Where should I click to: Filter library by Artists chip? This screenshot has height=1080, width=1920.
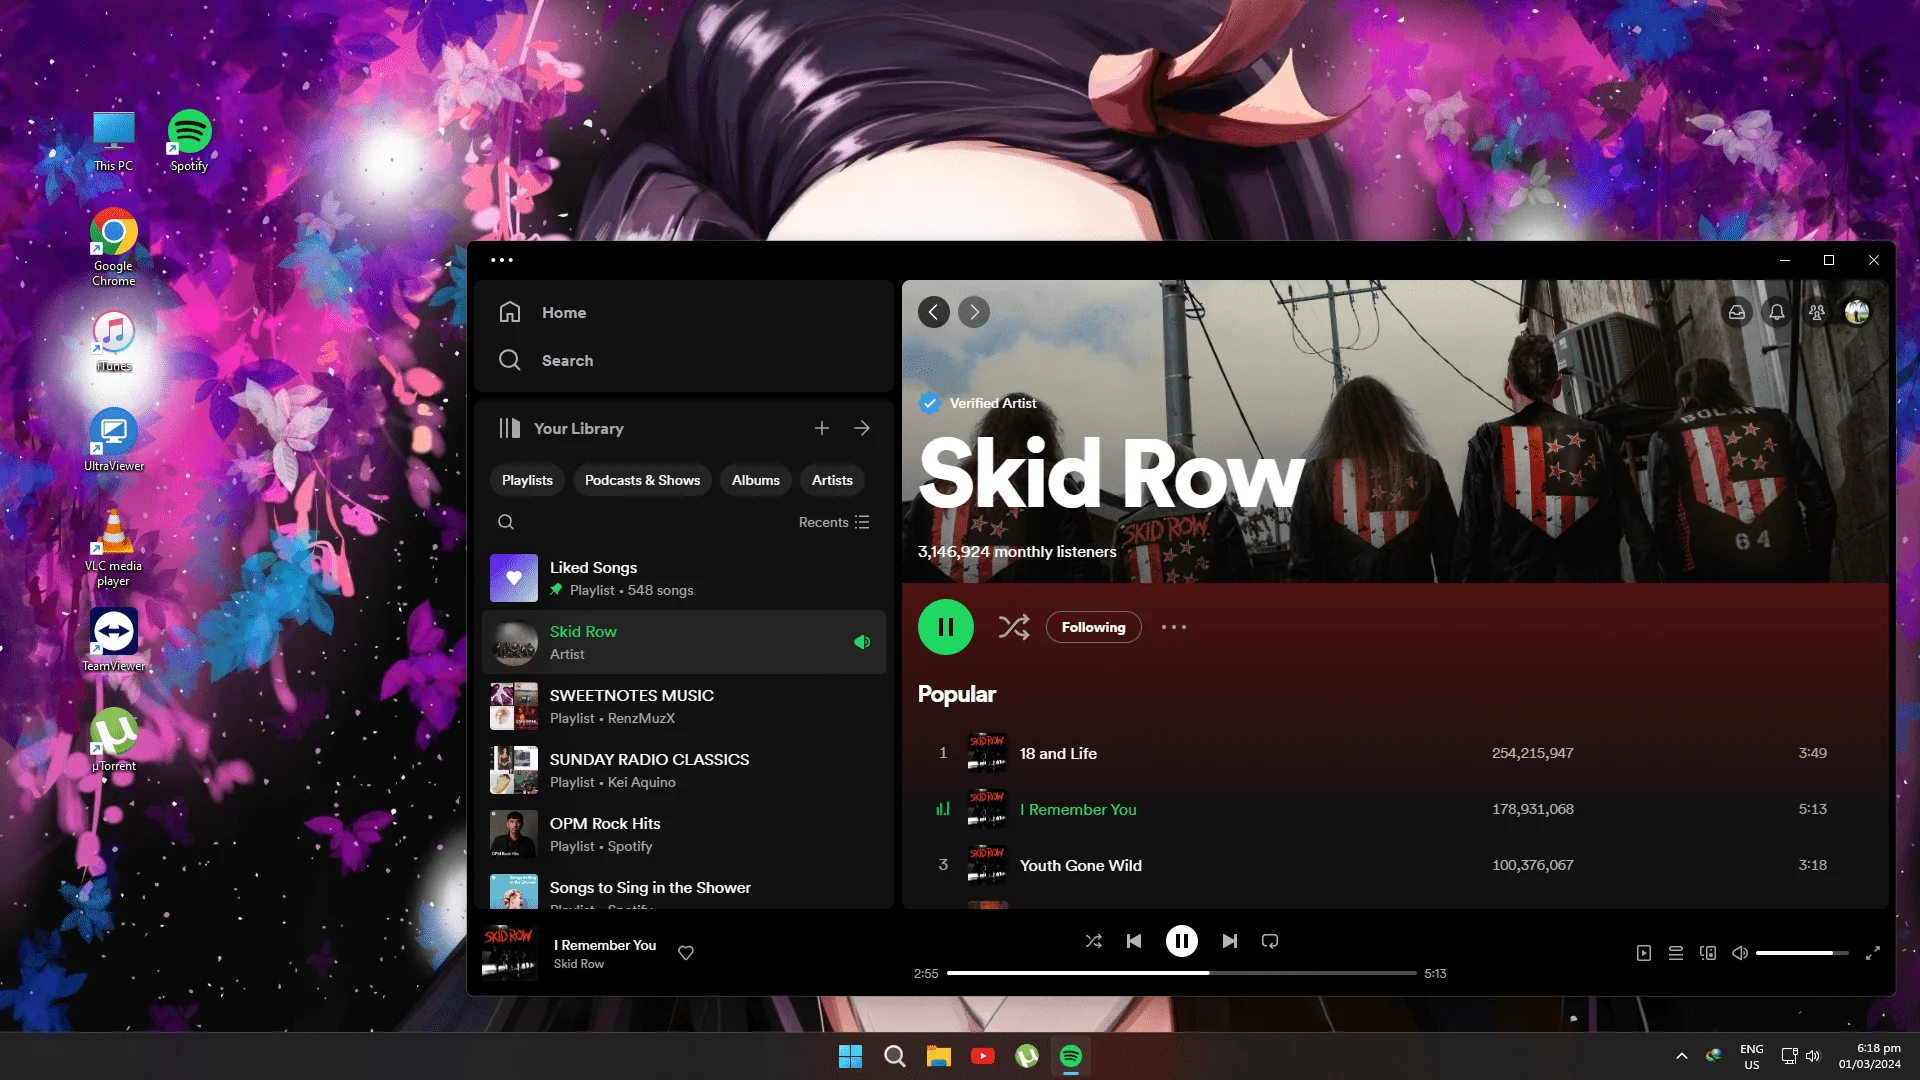tap(832, 480)
